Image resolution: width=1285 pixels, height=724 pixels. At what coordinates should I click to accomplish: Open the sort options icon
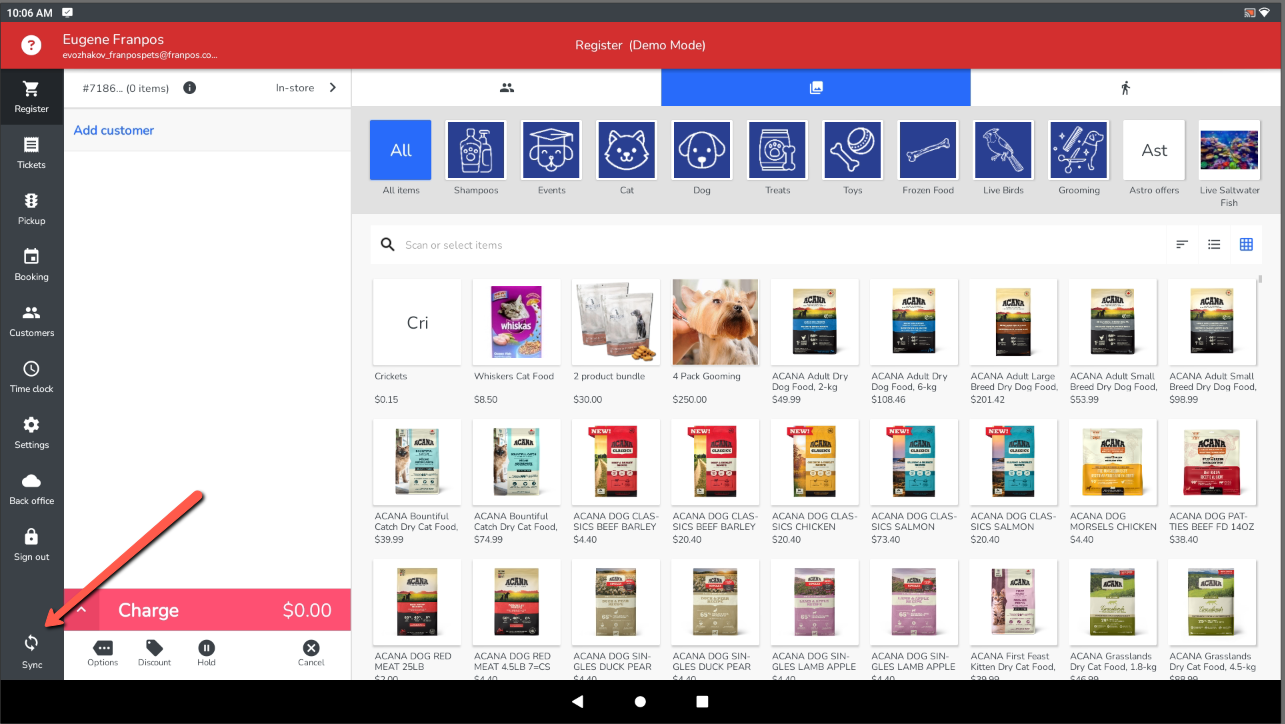click(x=1182, y=245)
